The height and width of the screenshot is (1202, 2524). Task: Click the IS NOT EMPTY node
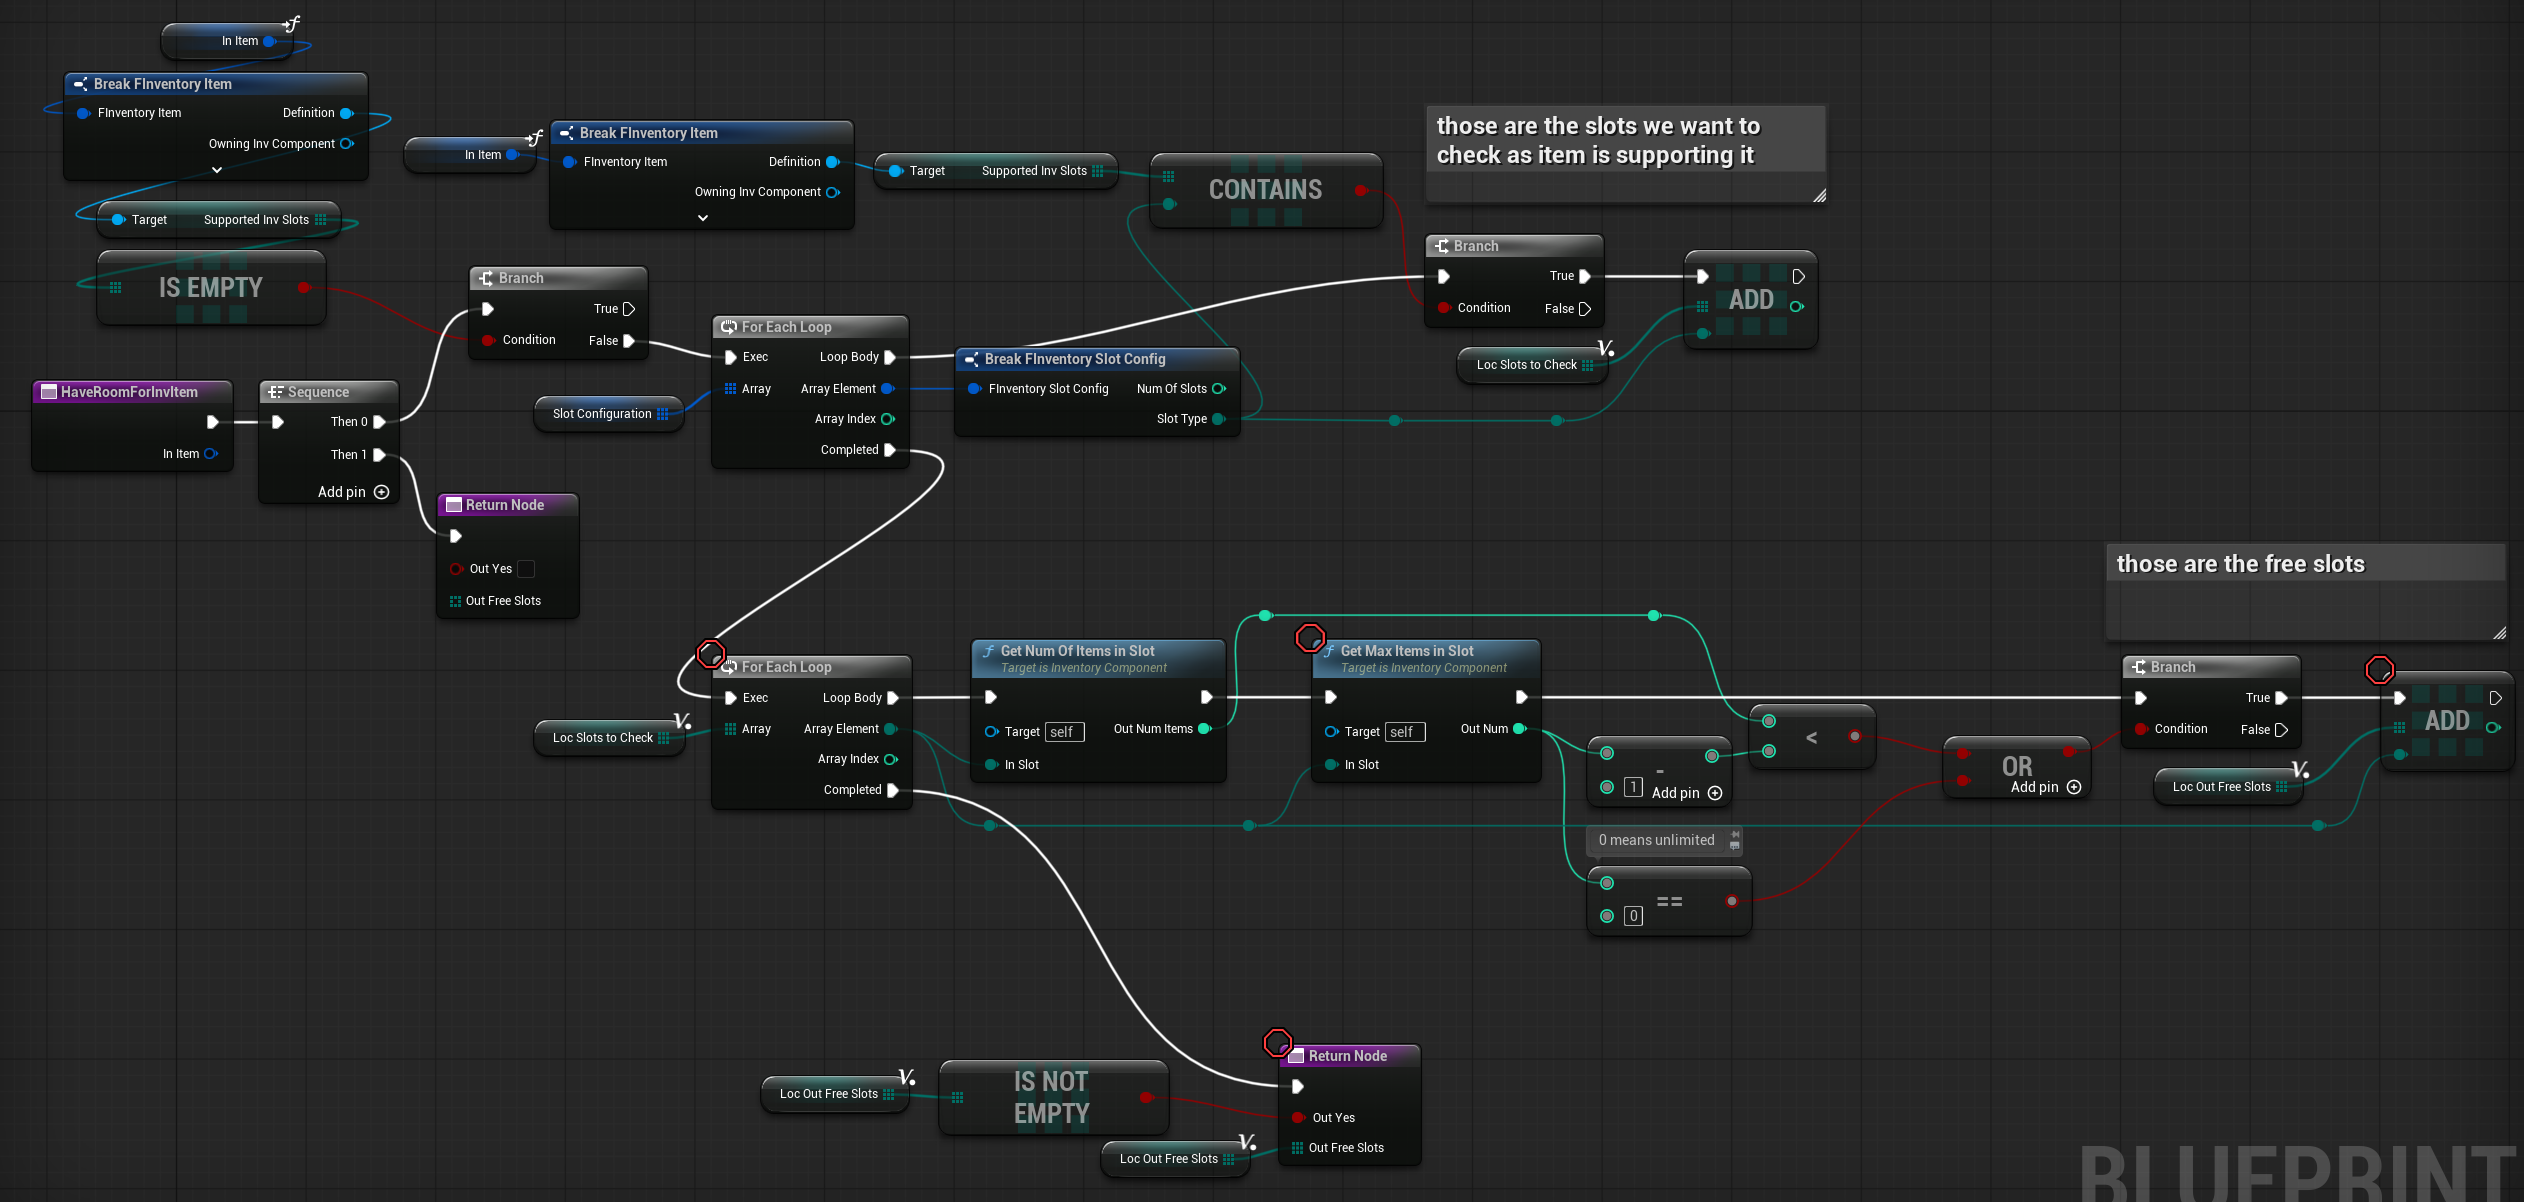coord(1051,1098)
